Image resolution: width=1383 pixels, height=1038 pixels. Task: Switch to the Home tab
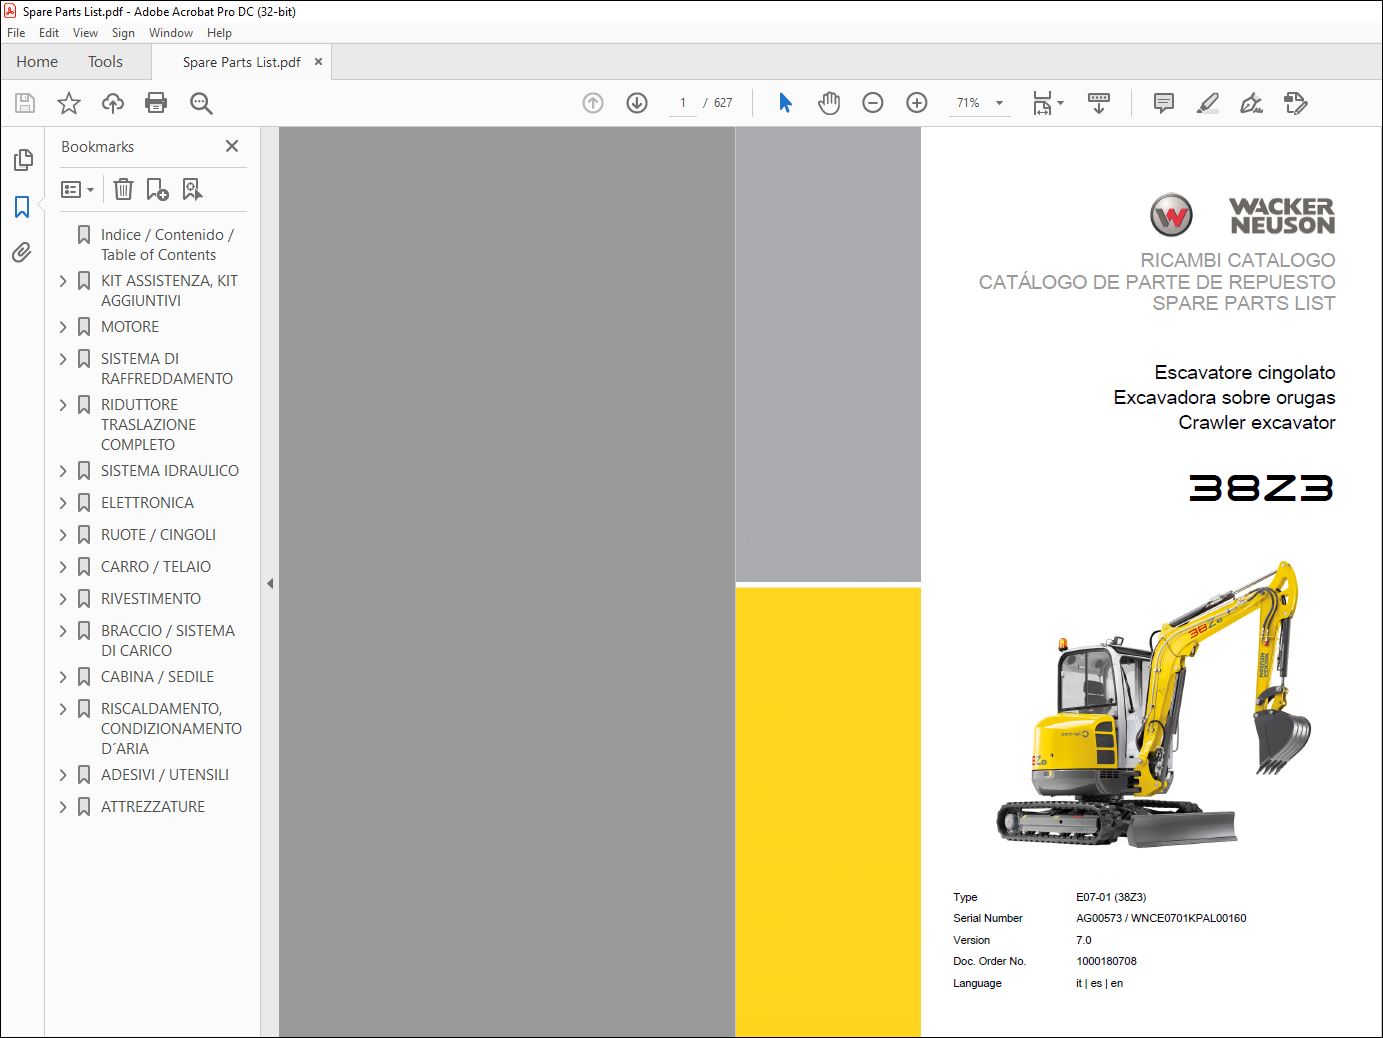(x=37, y=62)
